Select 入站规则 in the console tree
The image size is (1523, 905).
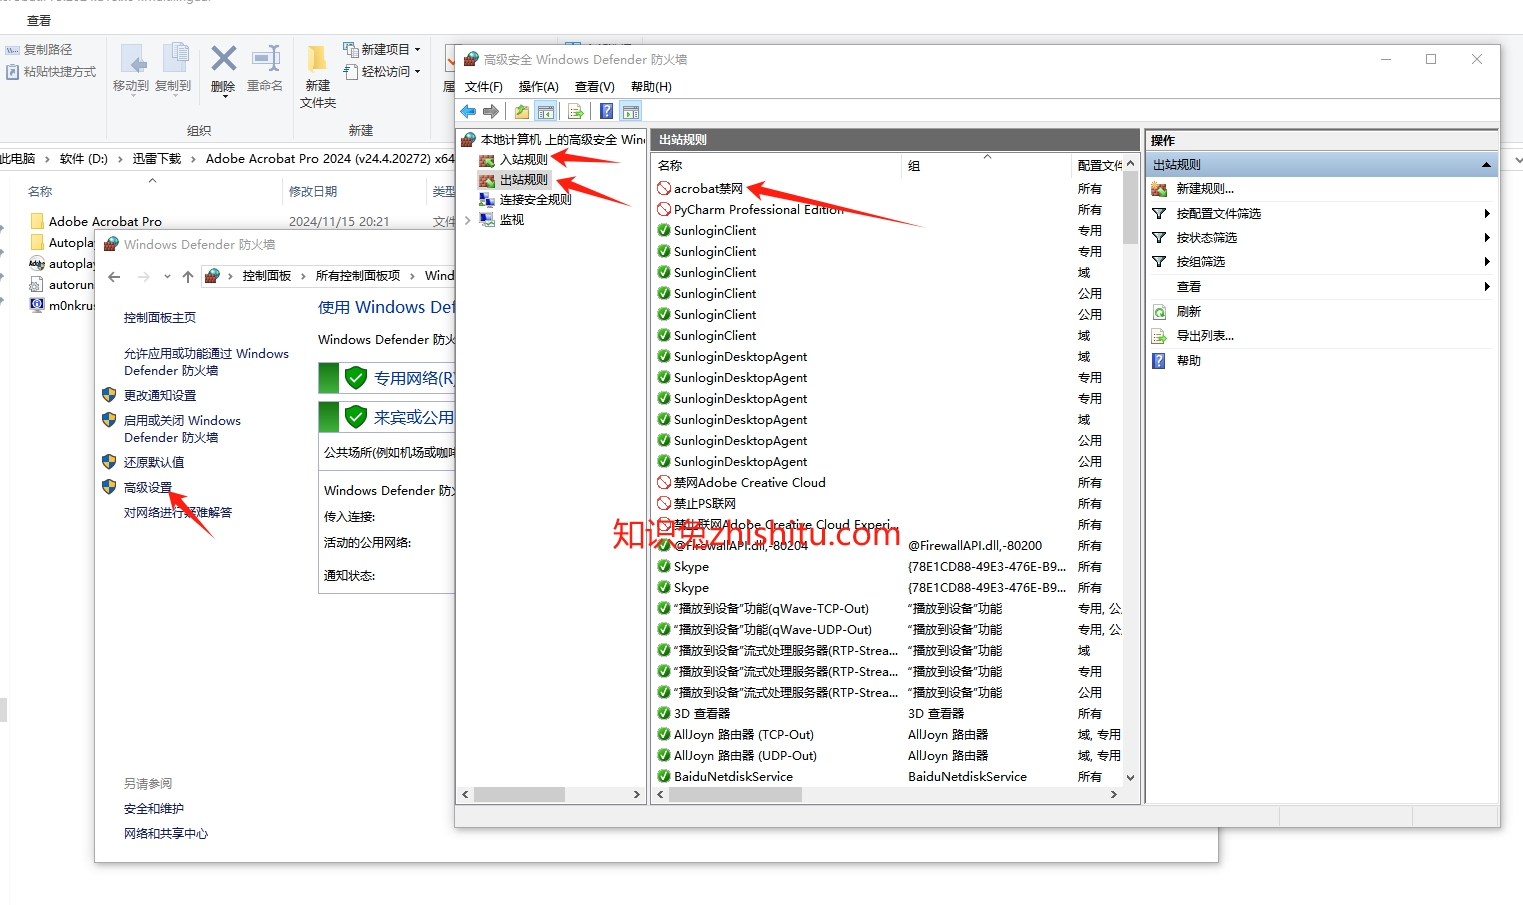coord(523,160)
